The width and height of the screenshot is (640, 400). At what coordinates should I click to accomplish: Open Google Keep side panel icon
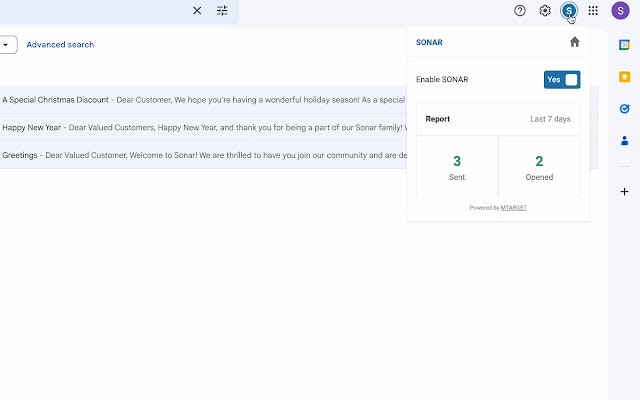point(624,77)
